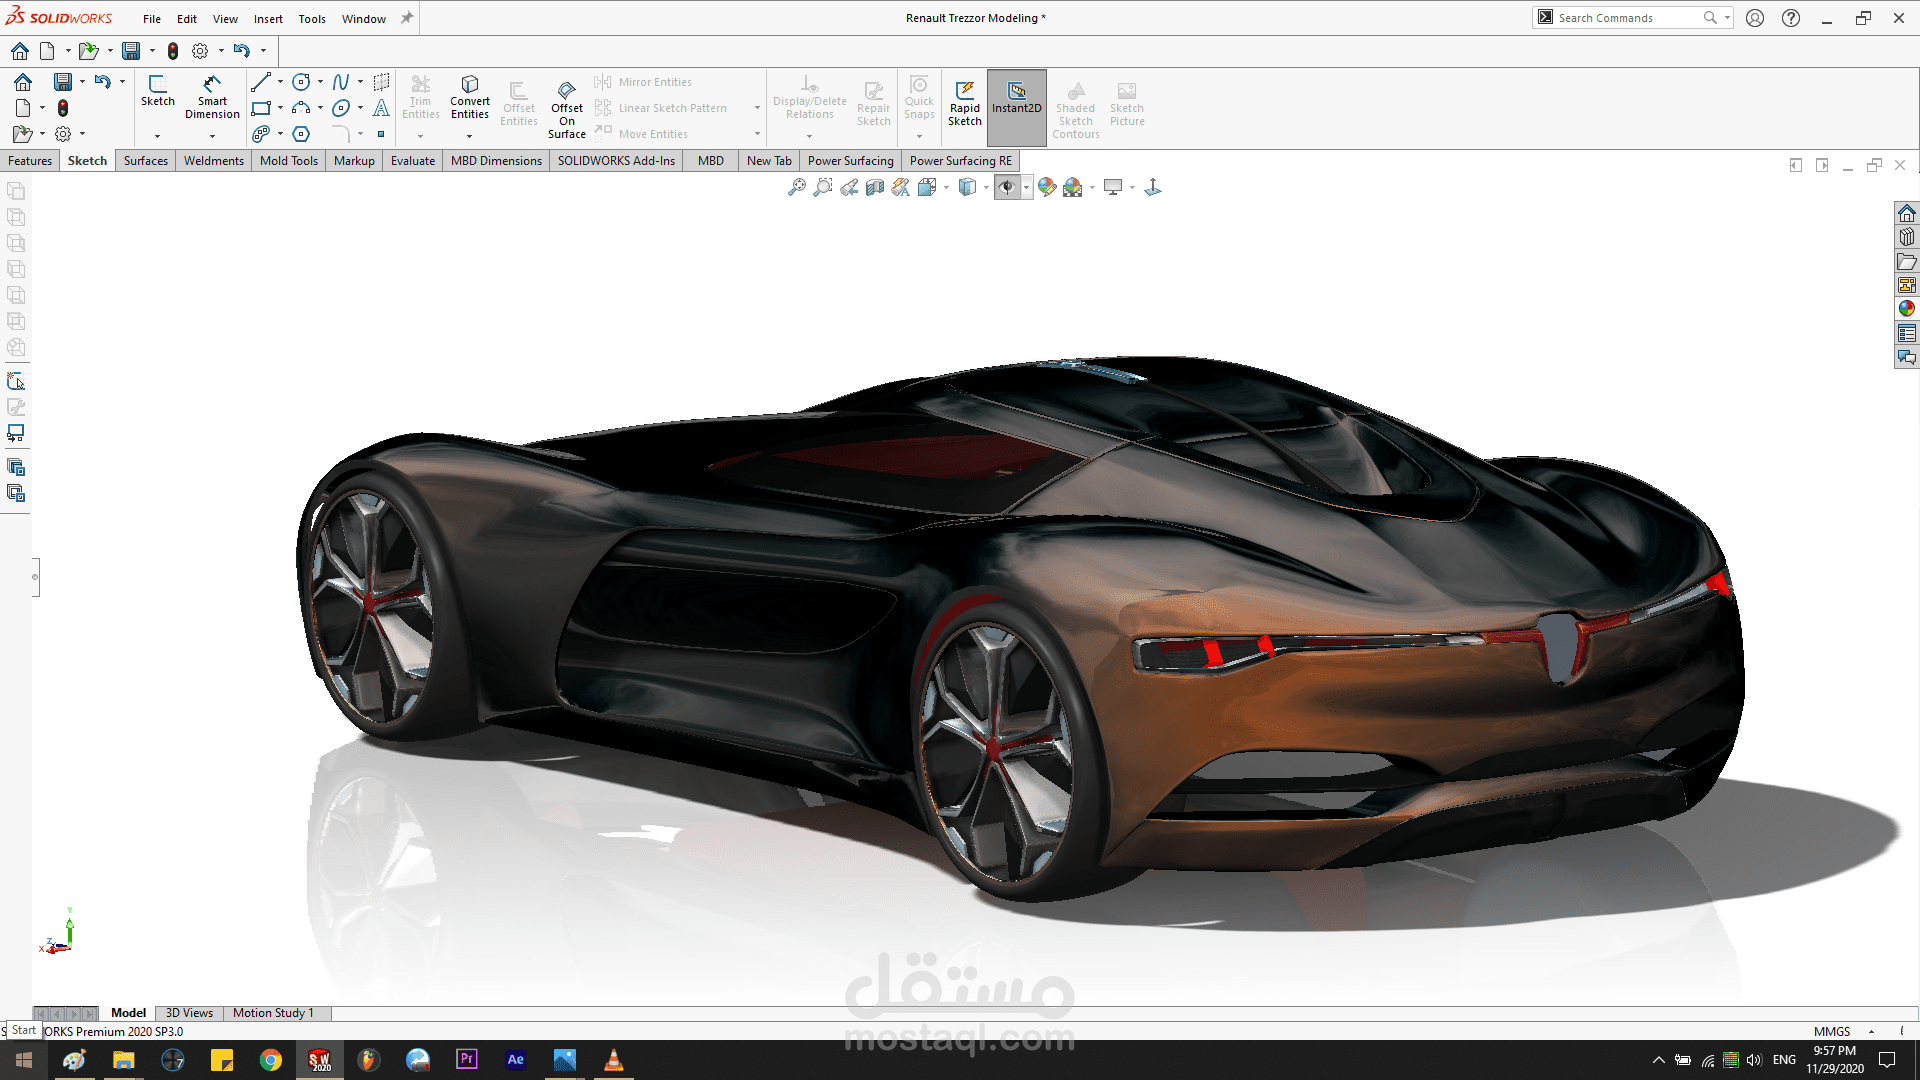The image size is (1920, 1080).
Task: Open the Insert menu
Action: click(267, 19)
